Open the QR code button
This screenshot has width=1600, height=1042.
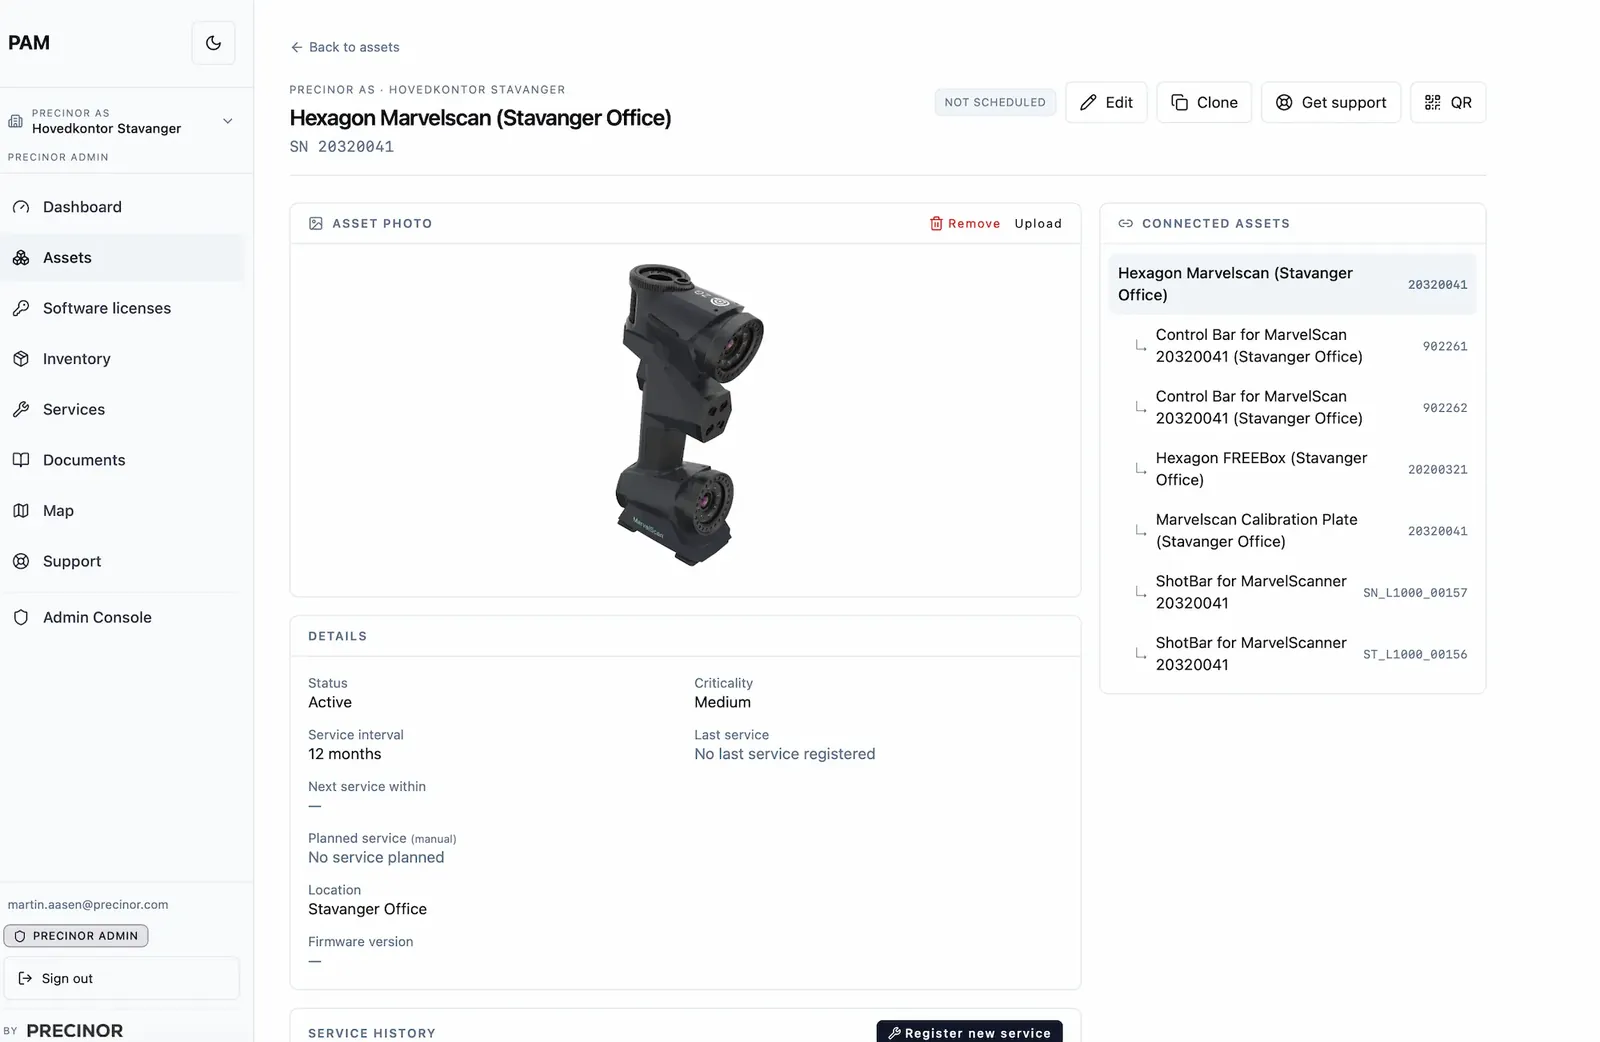[x=1448, y=102]
